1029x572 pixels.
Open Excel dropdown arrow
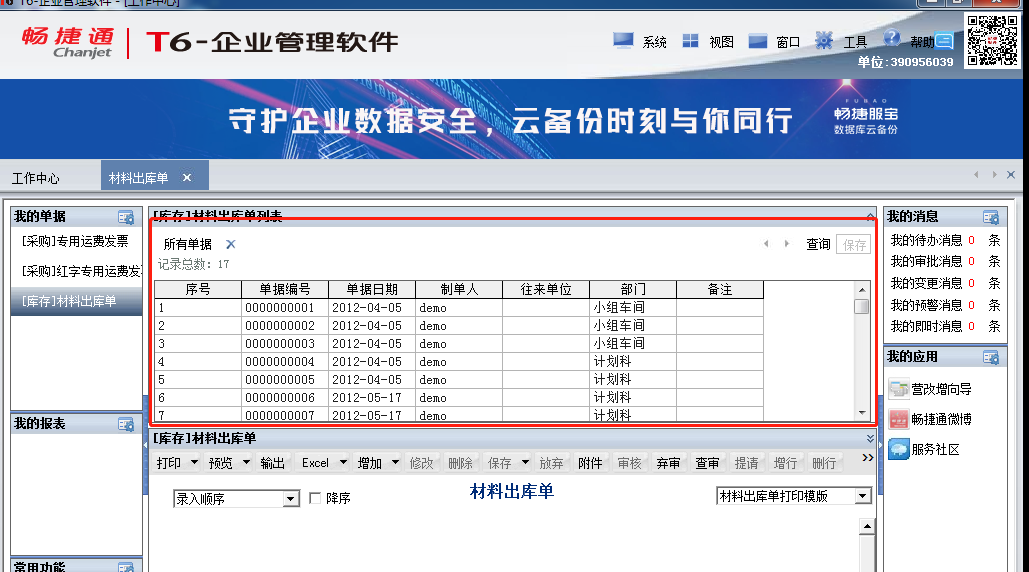[x=343, y=462]
